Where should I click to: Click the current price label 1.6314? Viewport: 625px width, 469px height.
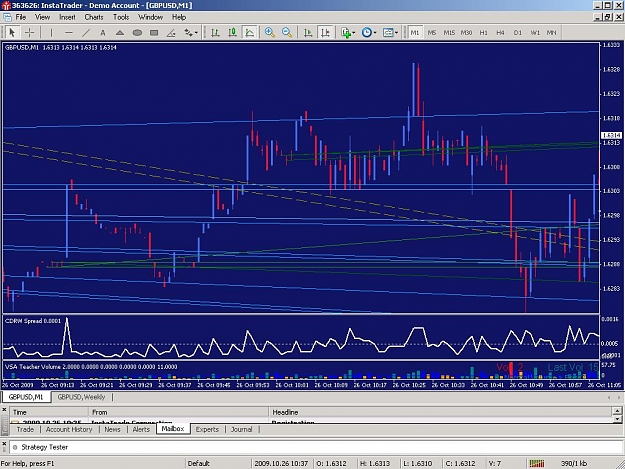(611, 135)
